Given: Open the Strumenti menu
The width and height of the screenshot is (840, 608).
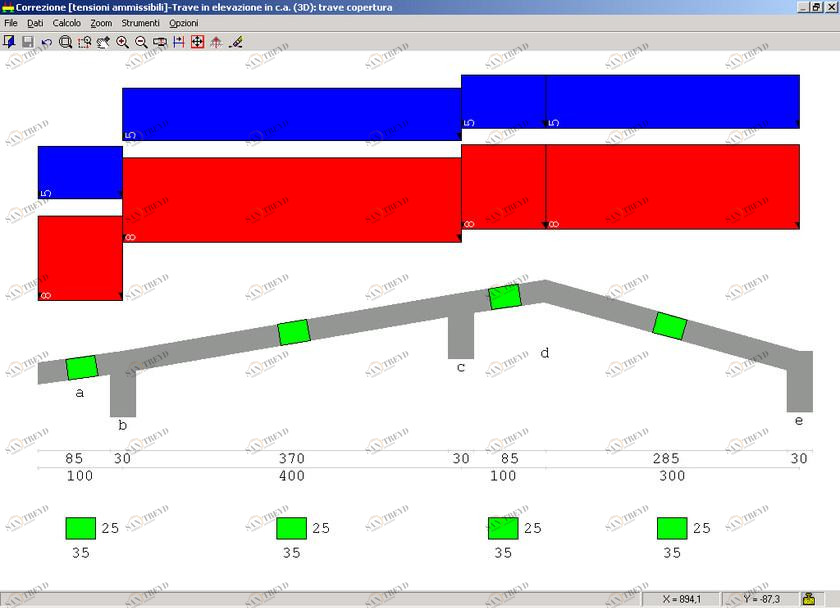Looking at the screenshot, I should [139, 22].
